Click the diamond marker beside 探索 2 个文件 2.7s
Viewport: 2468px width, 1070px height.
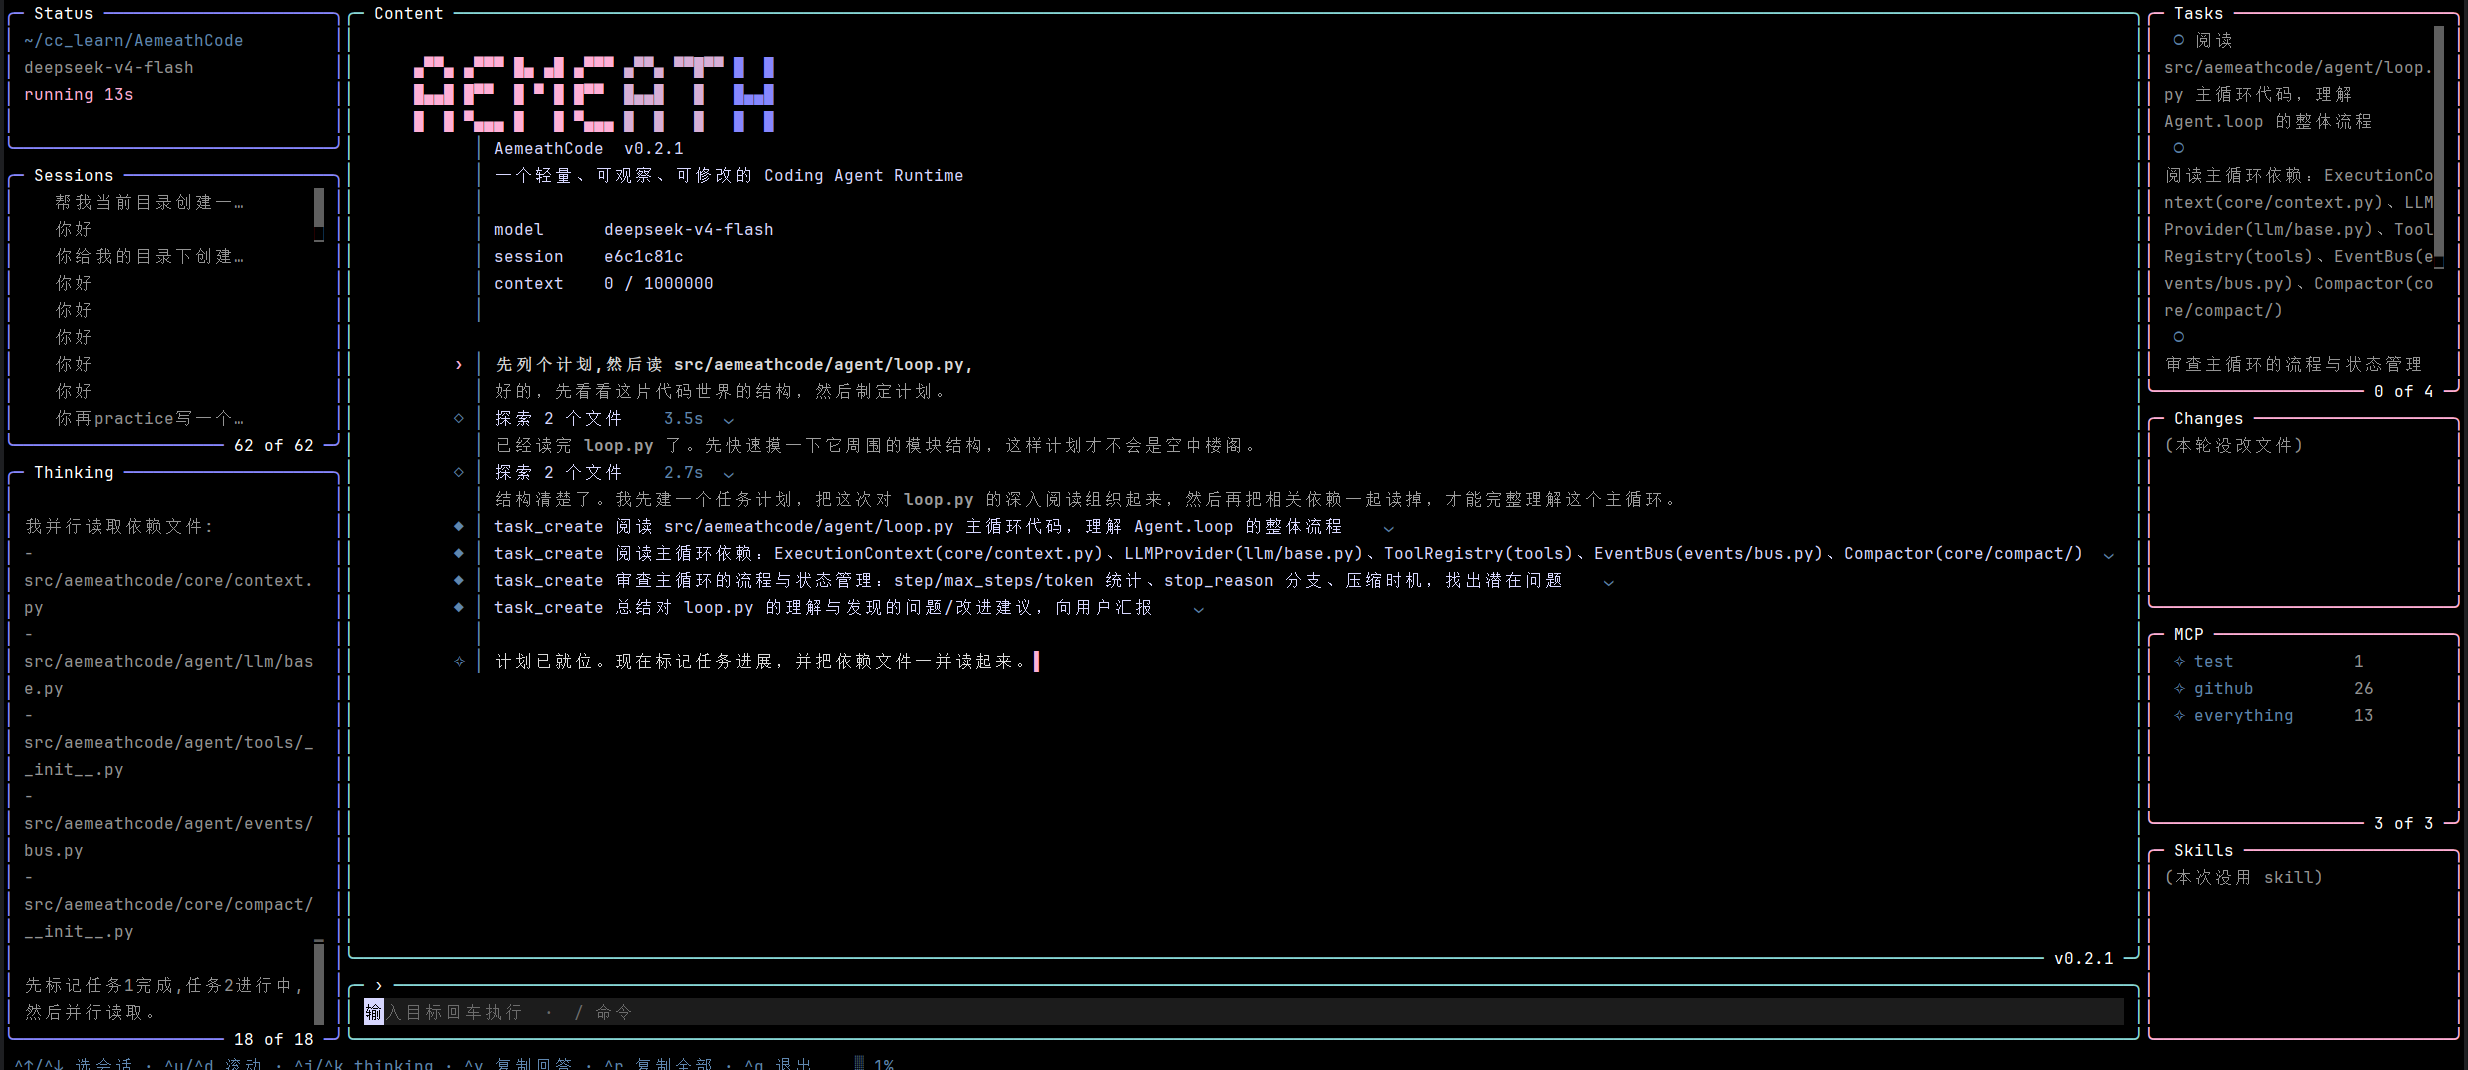[x=459, y=473]
